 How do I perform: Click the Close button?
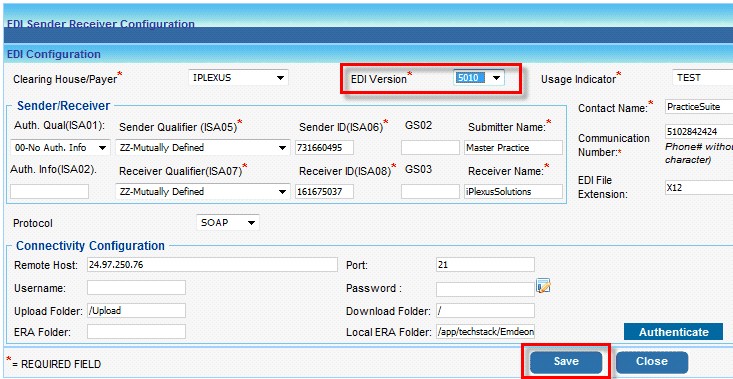tap(652, 362)
